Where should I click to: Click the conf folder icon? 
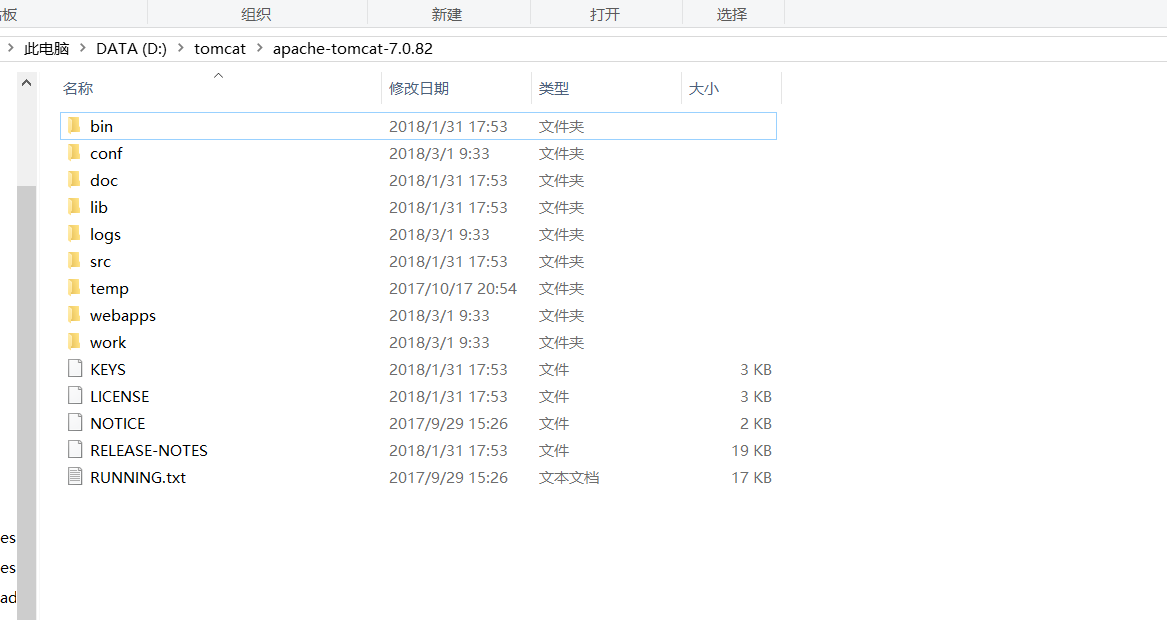[x=74, y=153]
